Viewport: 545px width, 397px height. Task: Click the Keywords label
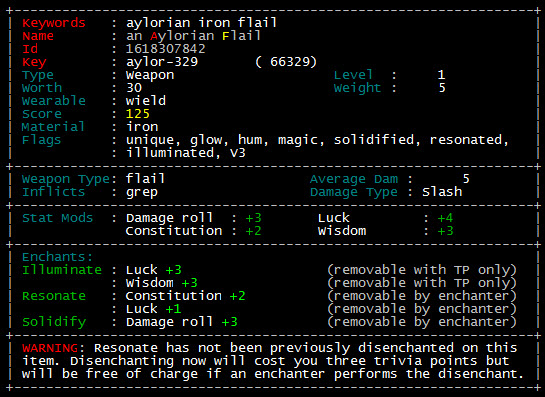click(54, 23)
